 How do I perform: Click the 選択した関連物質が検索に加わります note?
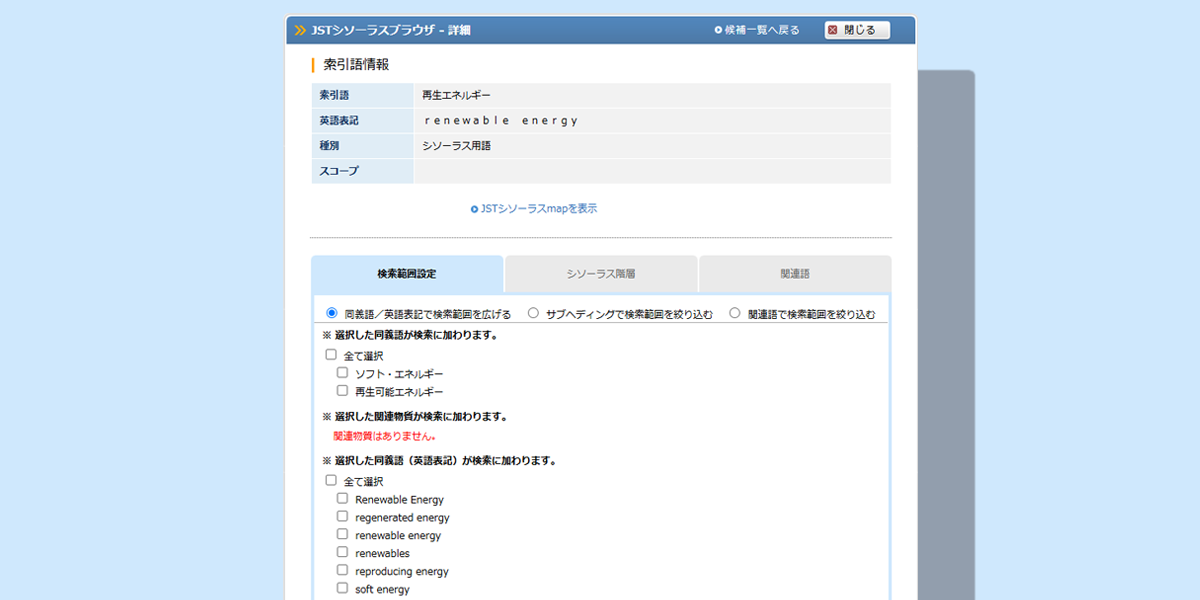tap(415, 416)
